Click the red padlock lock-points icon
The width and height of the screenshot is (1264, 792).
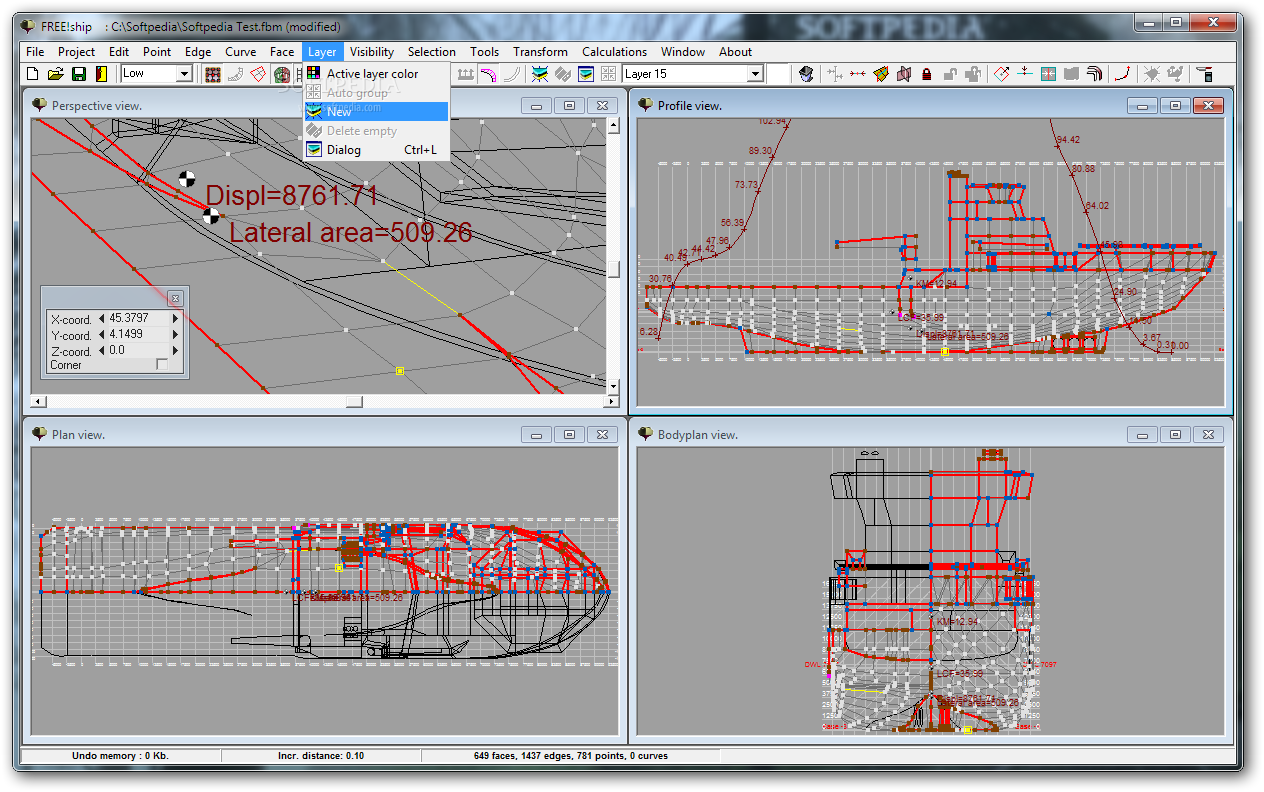coord(927,74)
